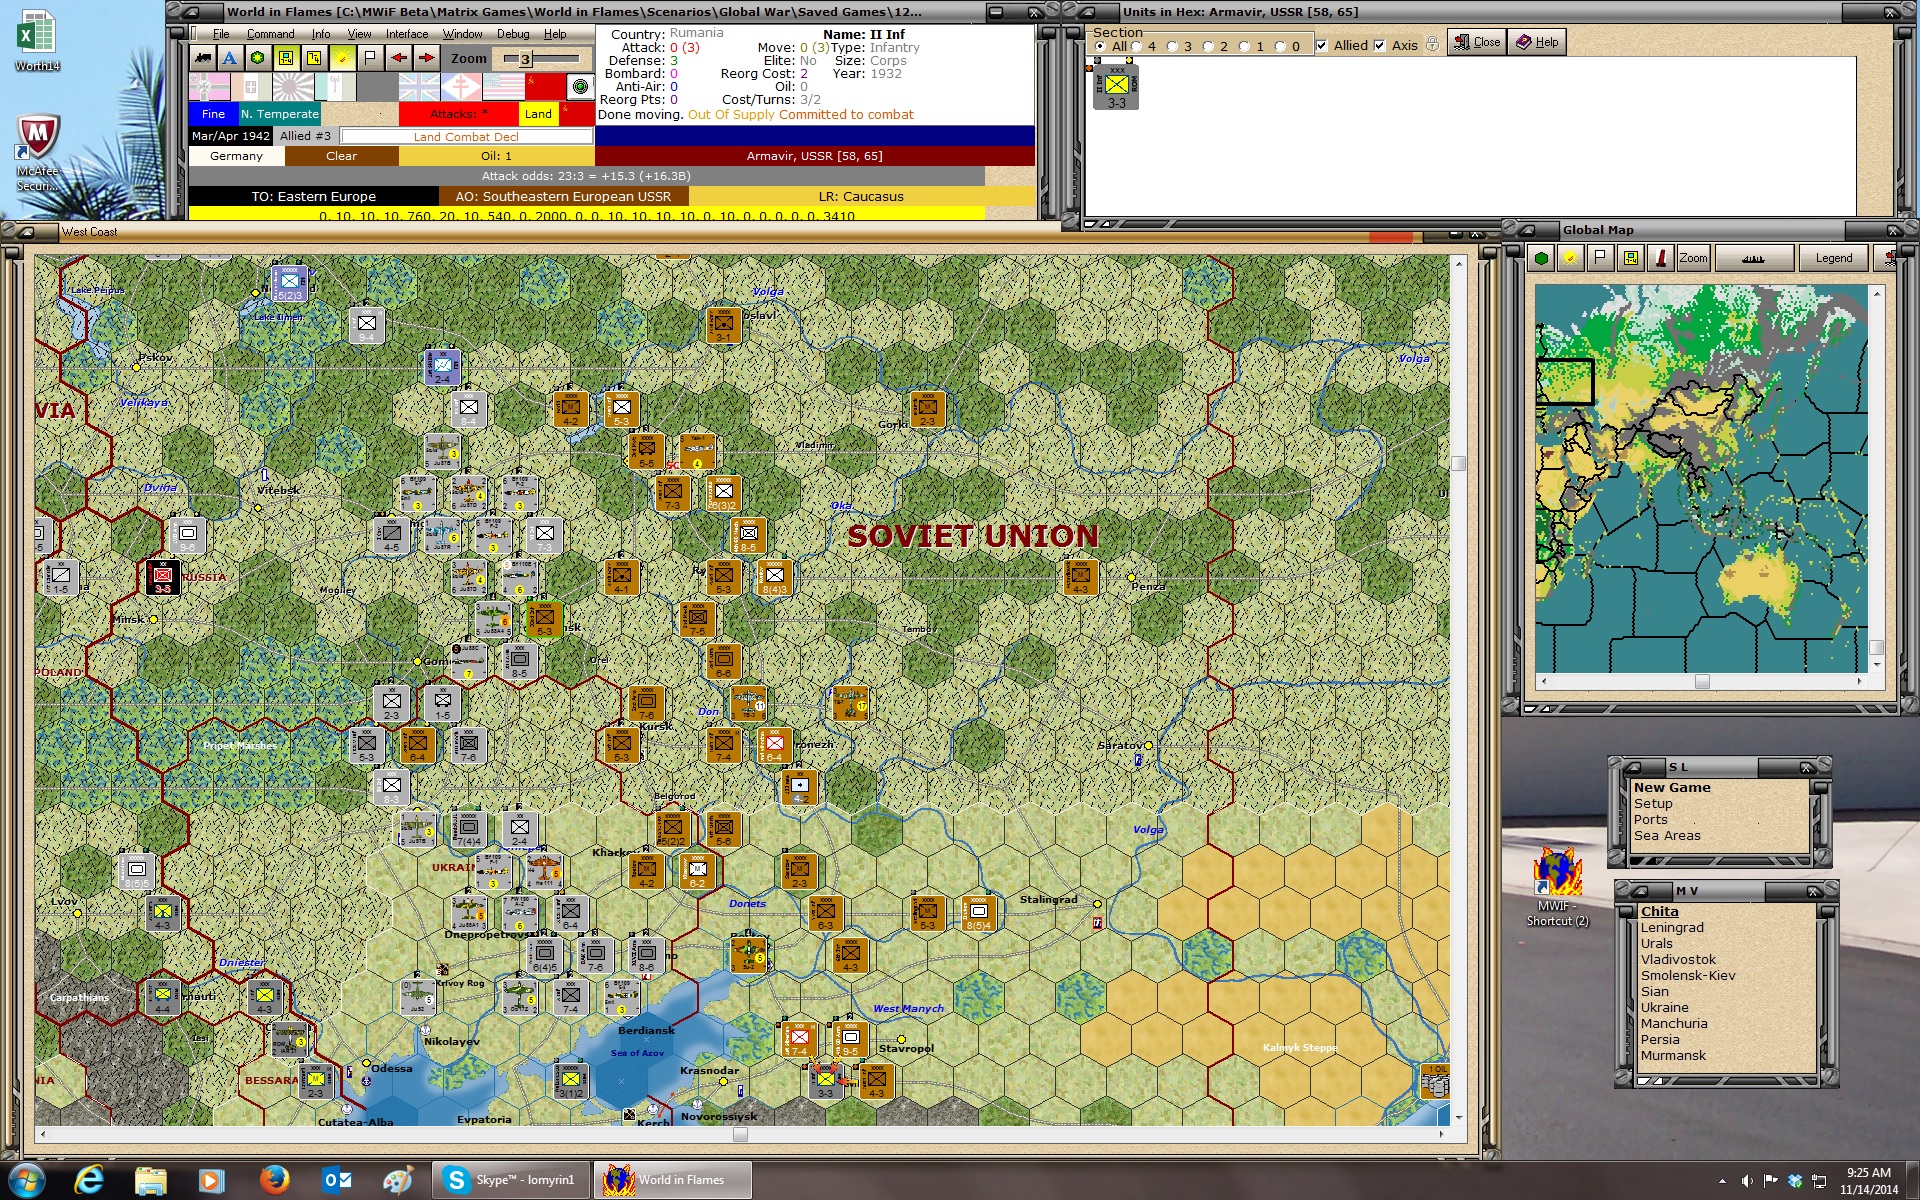Click the sun weather toolbar icon in main window
This screenshot has width=1920, height=1200.
click(342, 58)
